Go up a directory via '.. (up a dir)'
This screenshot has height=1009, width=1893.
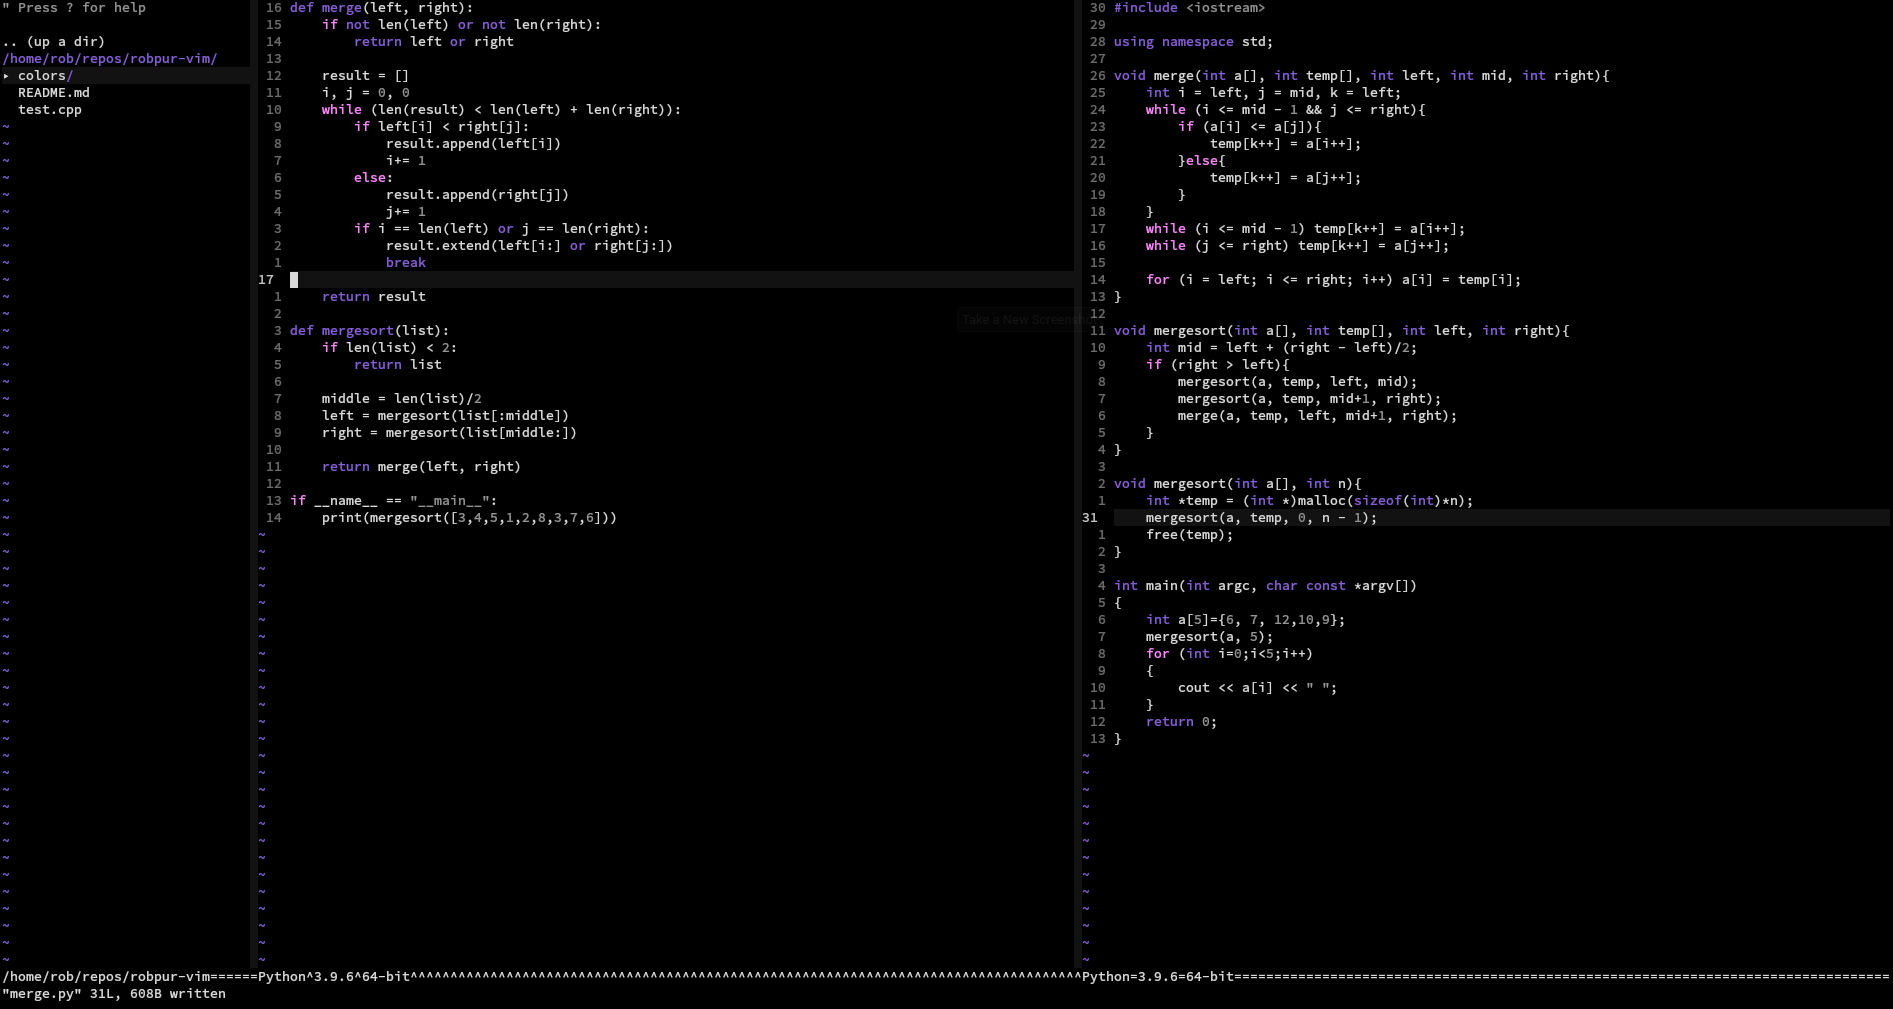point(54,42)
